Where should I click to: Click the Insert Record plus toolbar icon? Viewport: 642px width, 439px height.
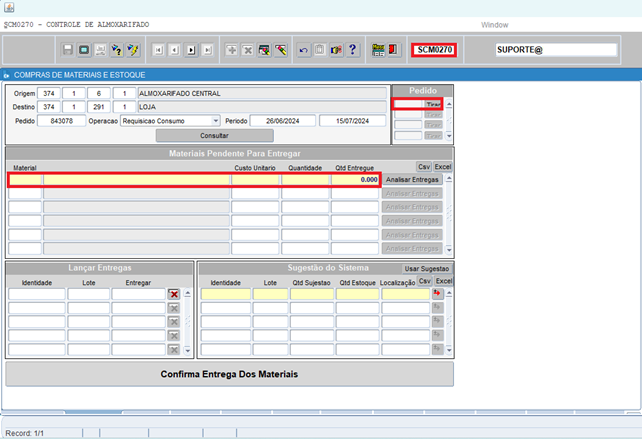231,50
